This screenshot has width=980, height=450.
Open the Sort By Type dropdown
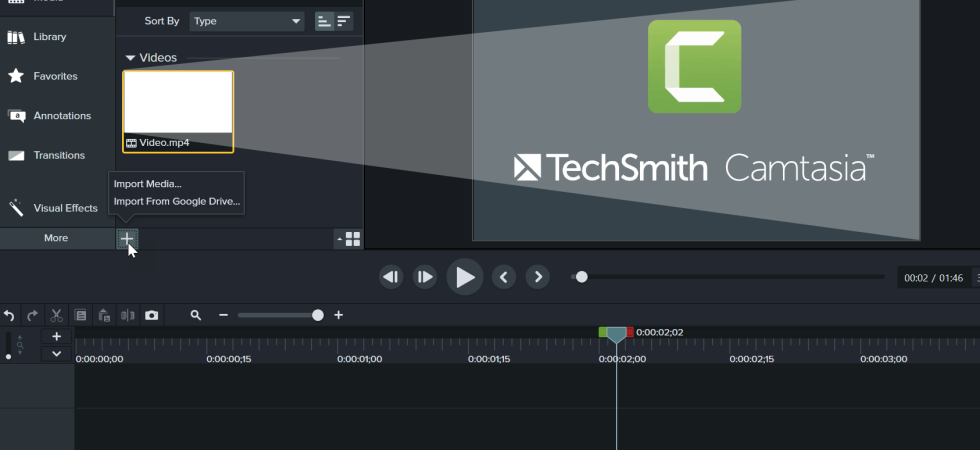pos(247,21)
